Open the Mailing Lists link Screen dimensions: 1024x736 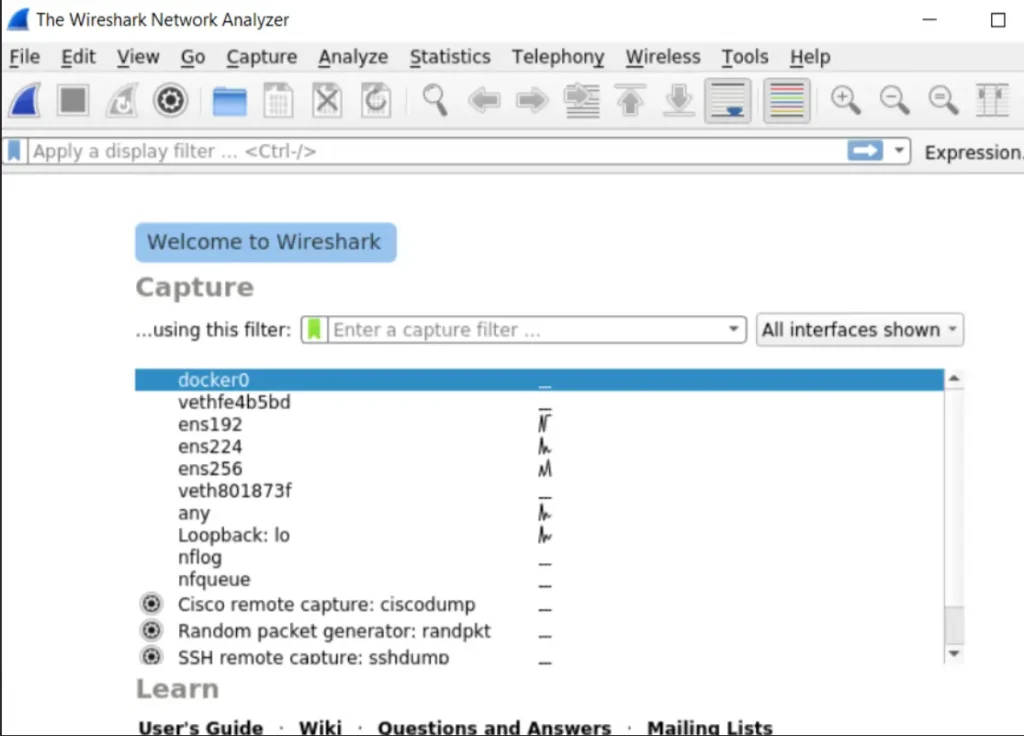[710, 728]
